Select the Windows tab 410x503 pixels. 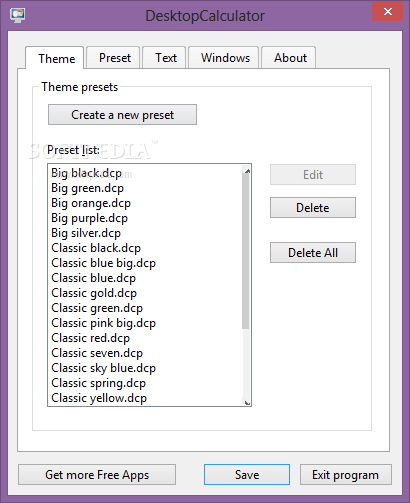(224, 58)
